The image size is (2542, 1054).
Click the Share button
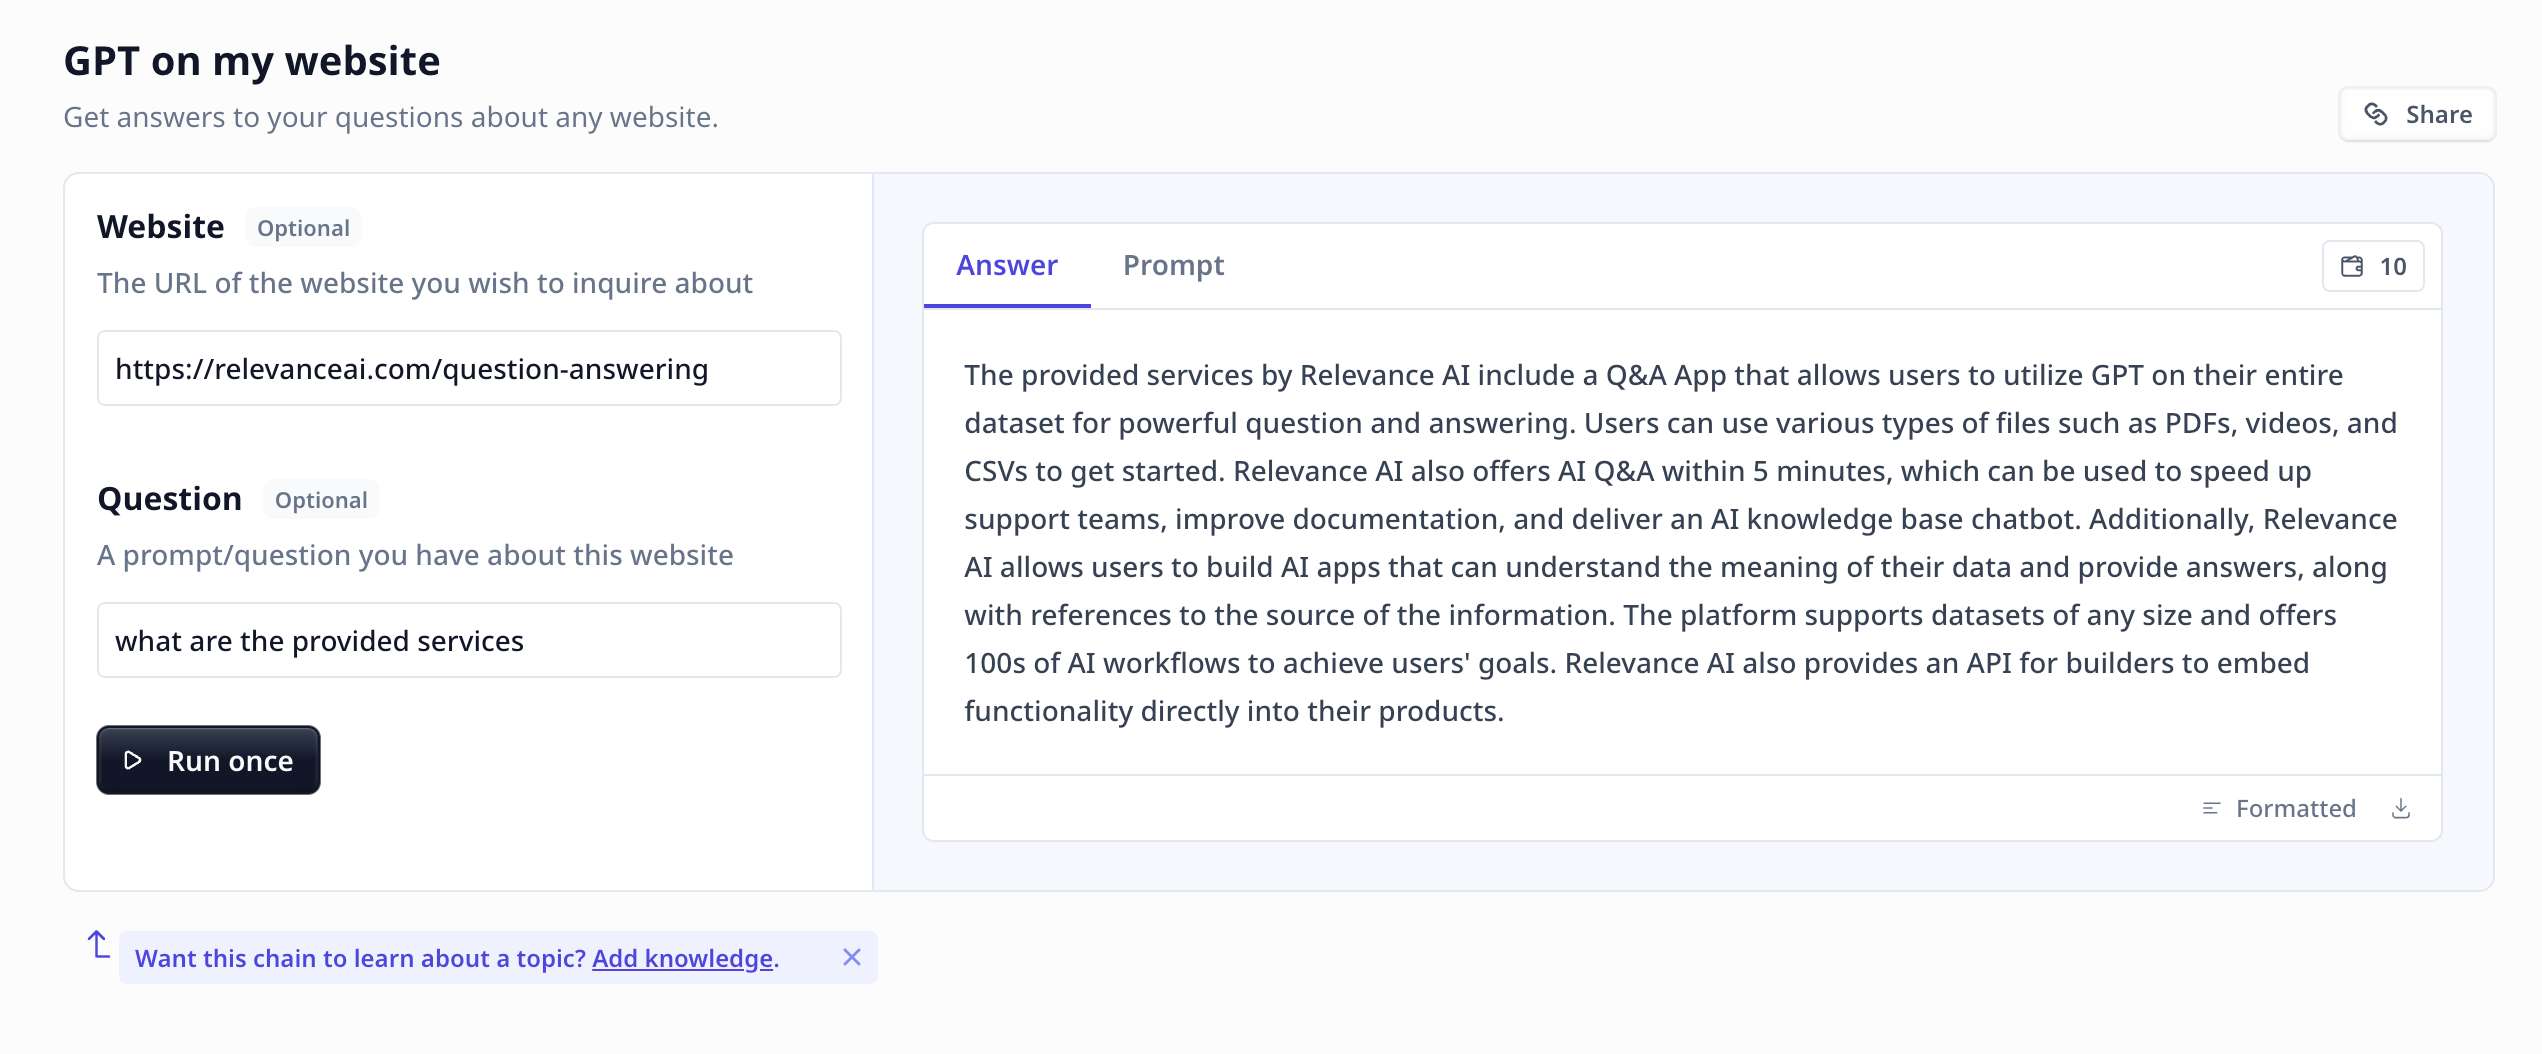point(2417,114)
